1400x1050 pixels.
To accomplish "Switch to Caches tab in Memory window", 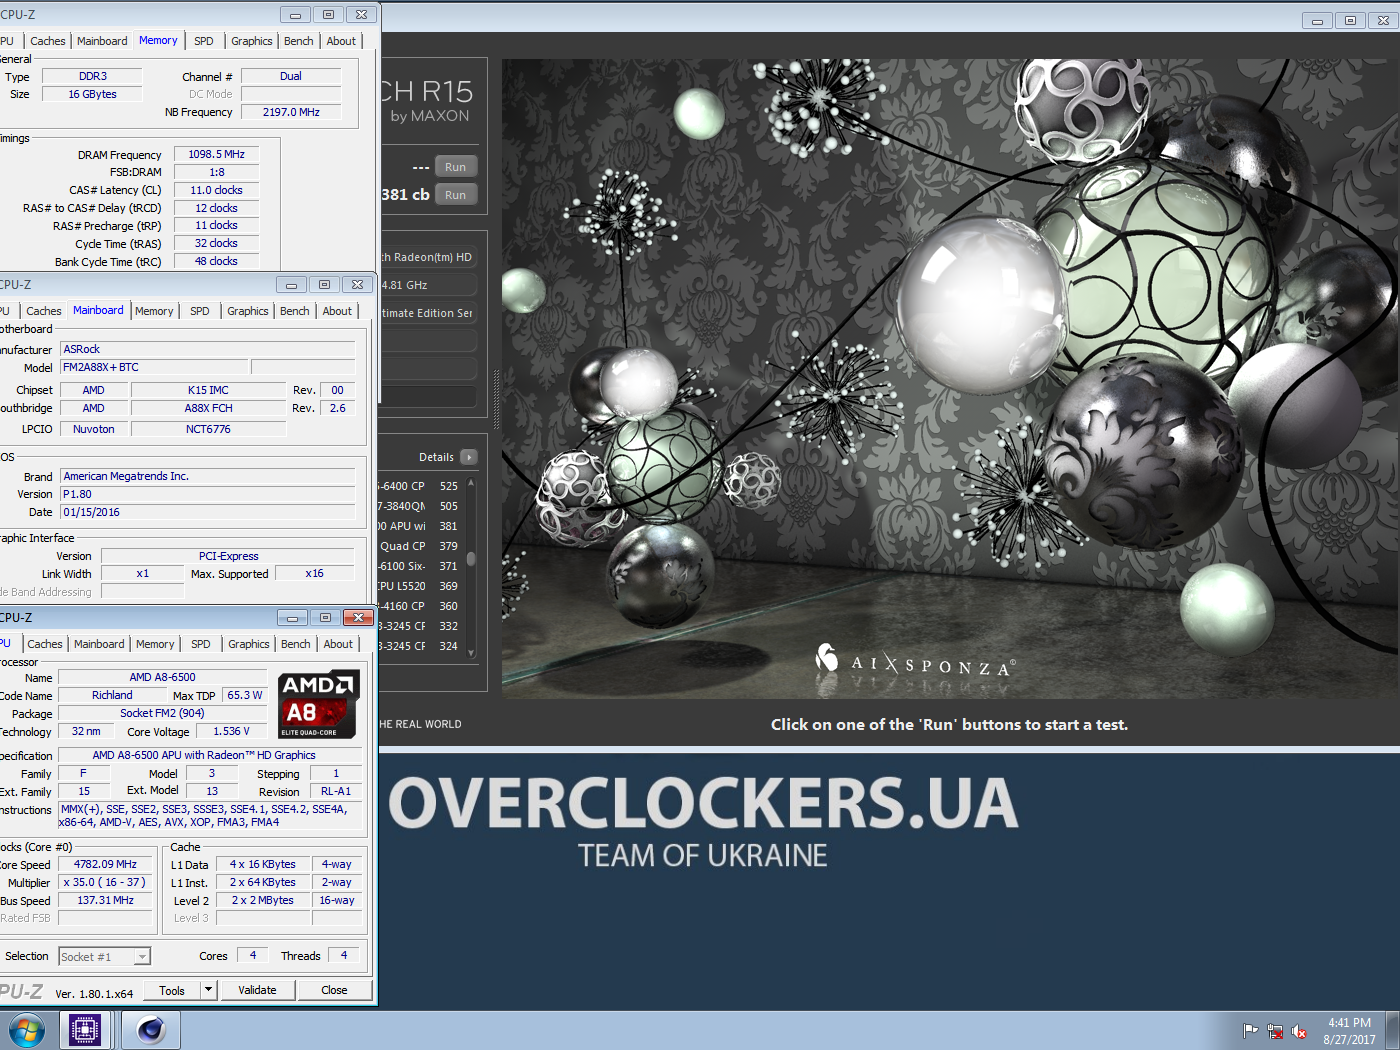I will [x=48, y=41].
